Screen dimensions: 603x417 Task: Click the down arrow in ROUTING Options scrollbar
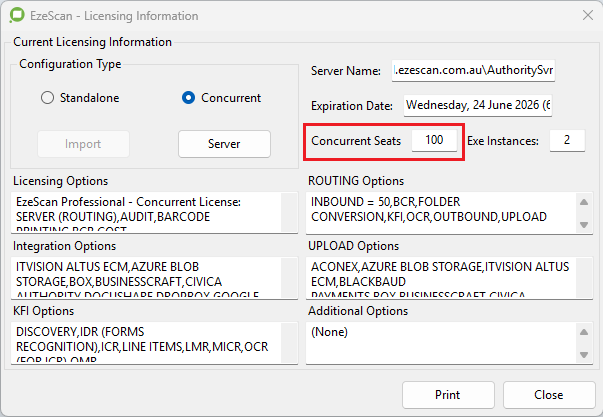click(584, 225)
